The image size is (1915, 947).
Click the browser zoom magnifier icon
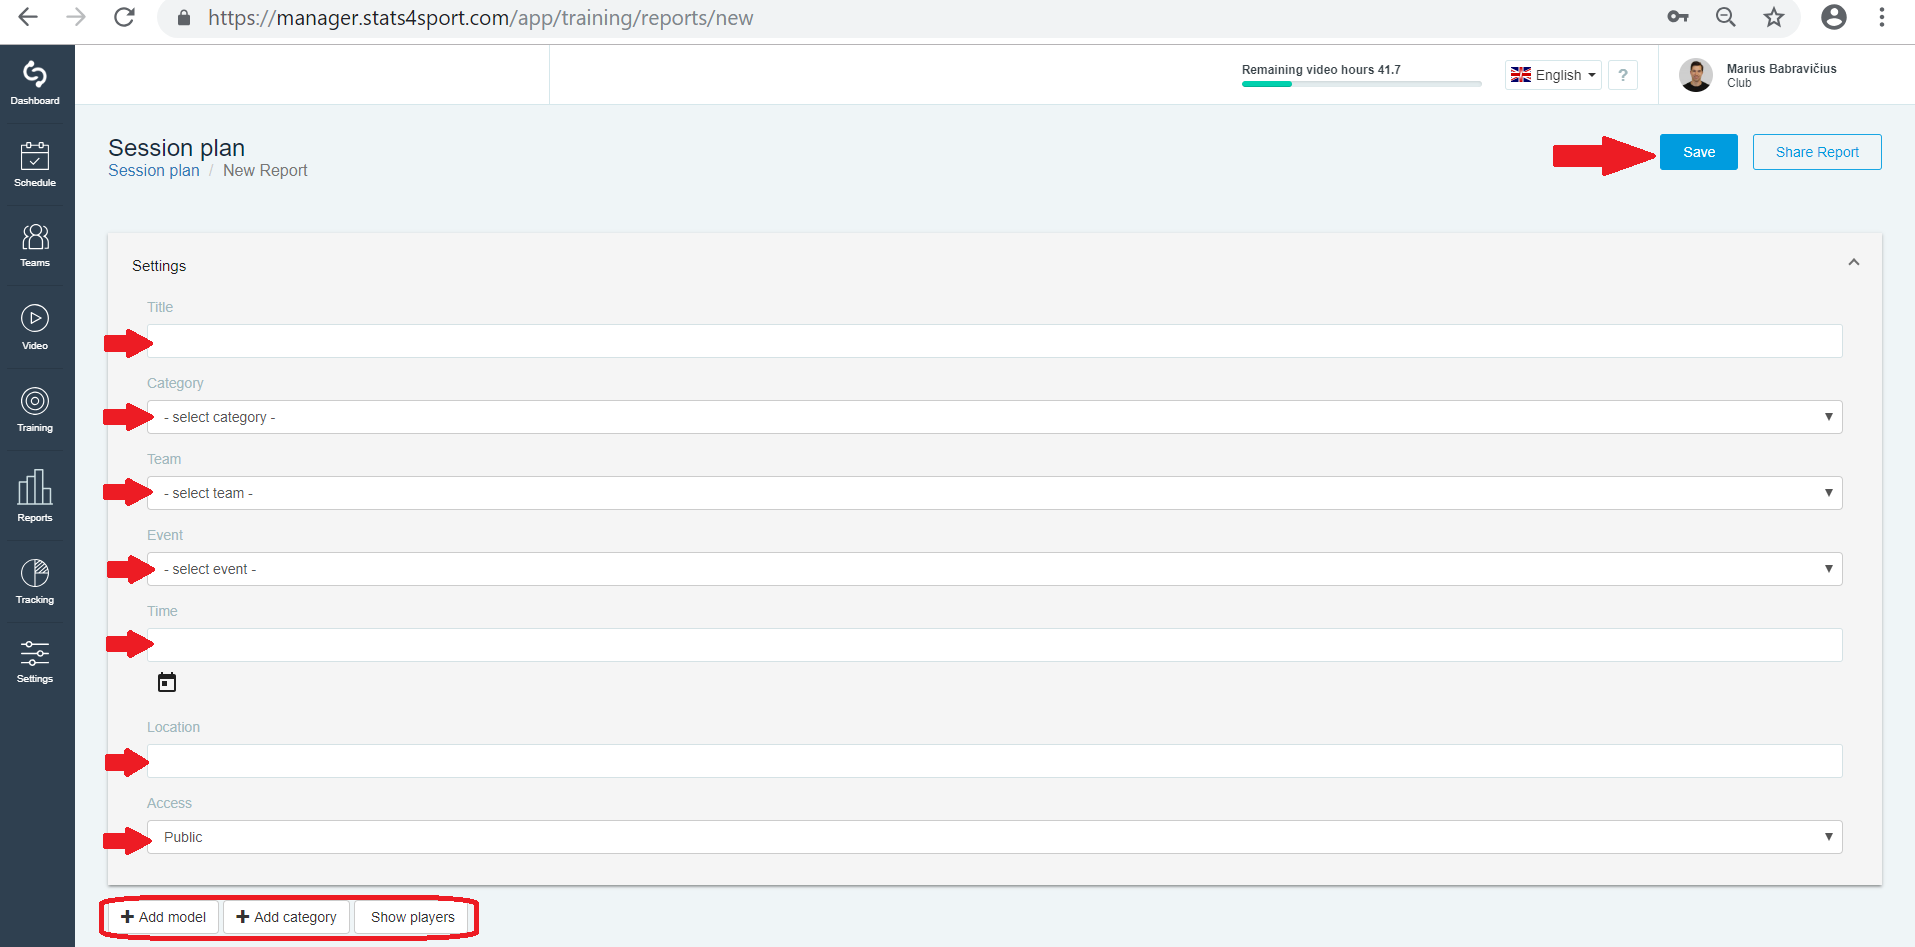click(x=1726, y=17)
